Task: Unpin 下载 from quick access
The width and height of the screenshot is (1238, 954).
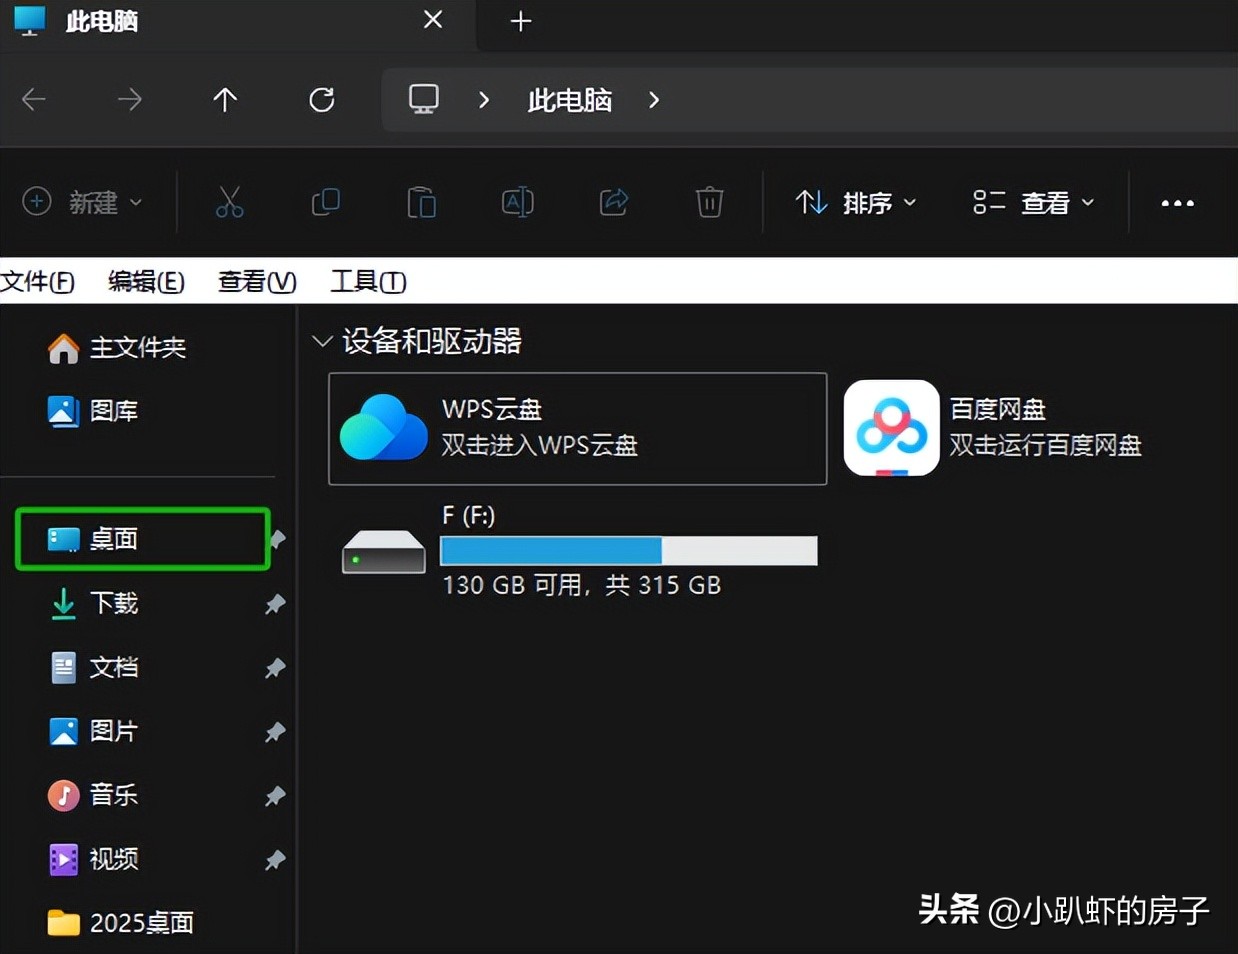Action: 275,604
